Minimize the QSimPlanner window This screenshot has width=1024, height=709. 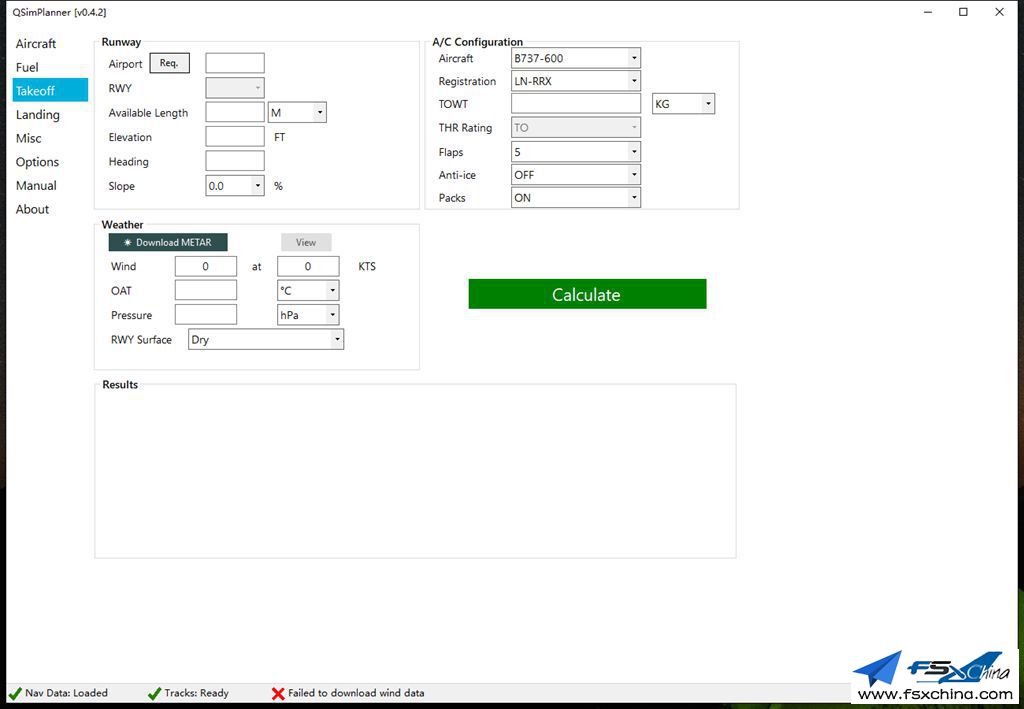point(928,12)
